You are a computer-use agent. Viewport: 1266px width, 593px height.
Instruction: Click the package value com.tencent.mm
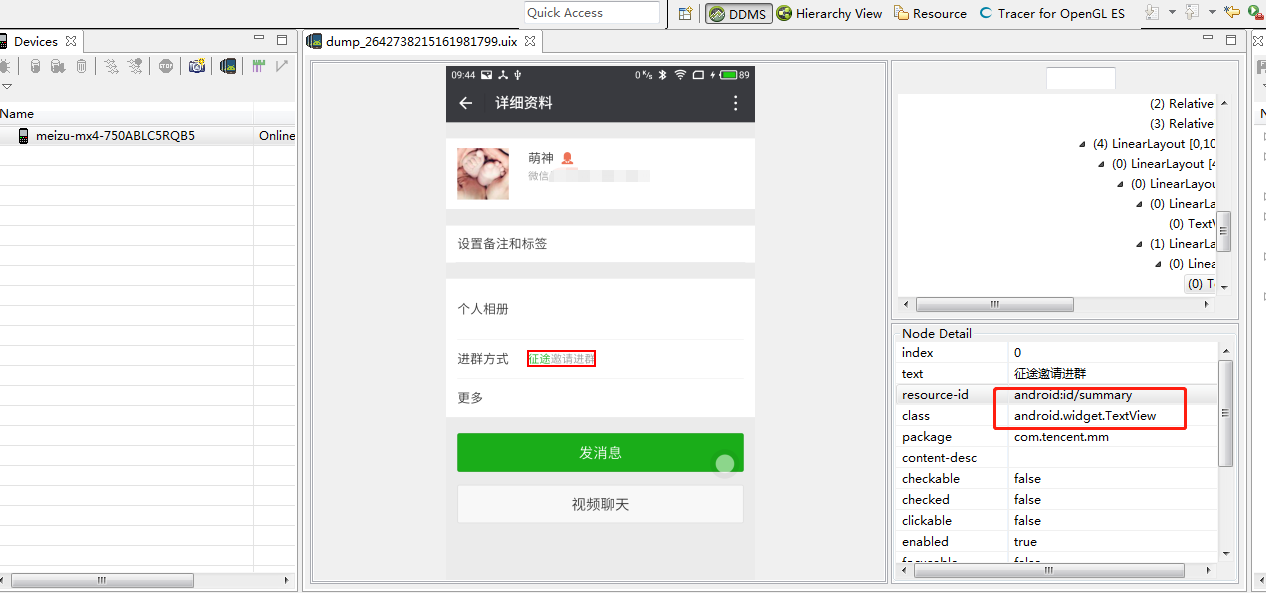pyautogui.click(x=1061, y=437)
